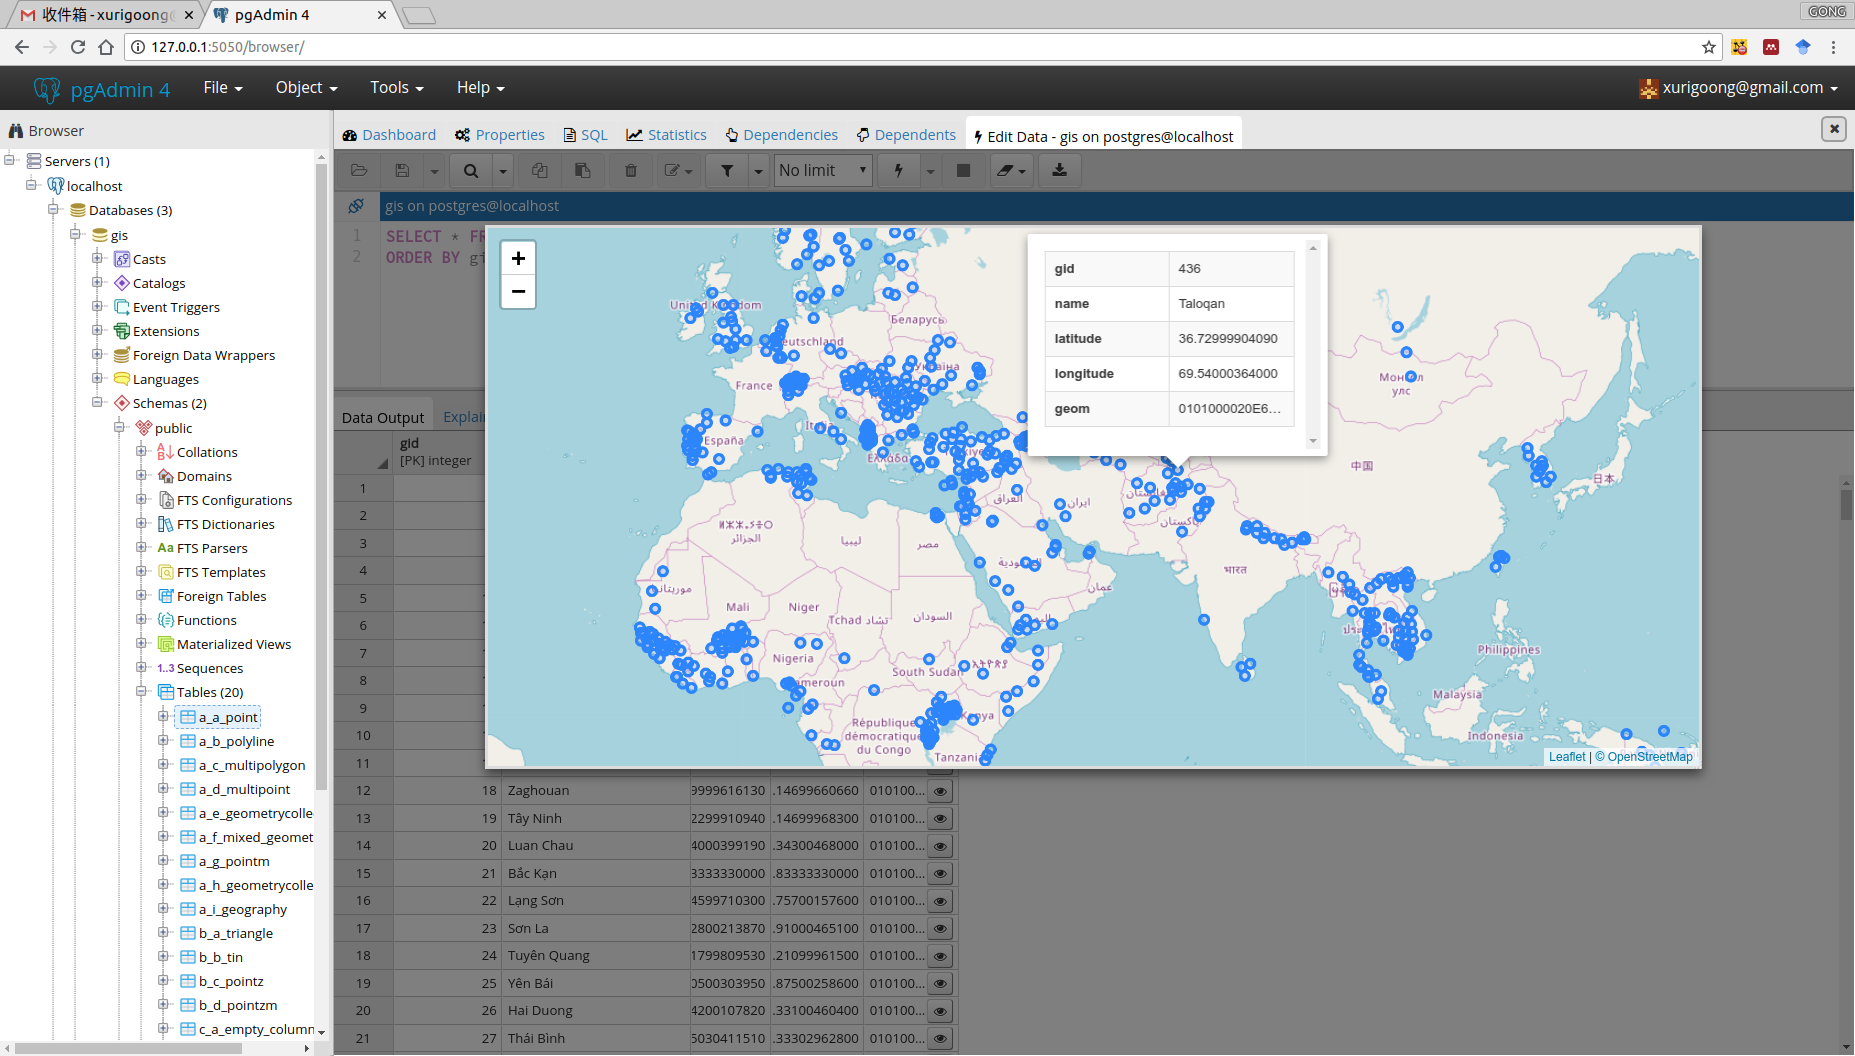
Task: Select the a_b_polyline table
Action: tap(236, 741)
